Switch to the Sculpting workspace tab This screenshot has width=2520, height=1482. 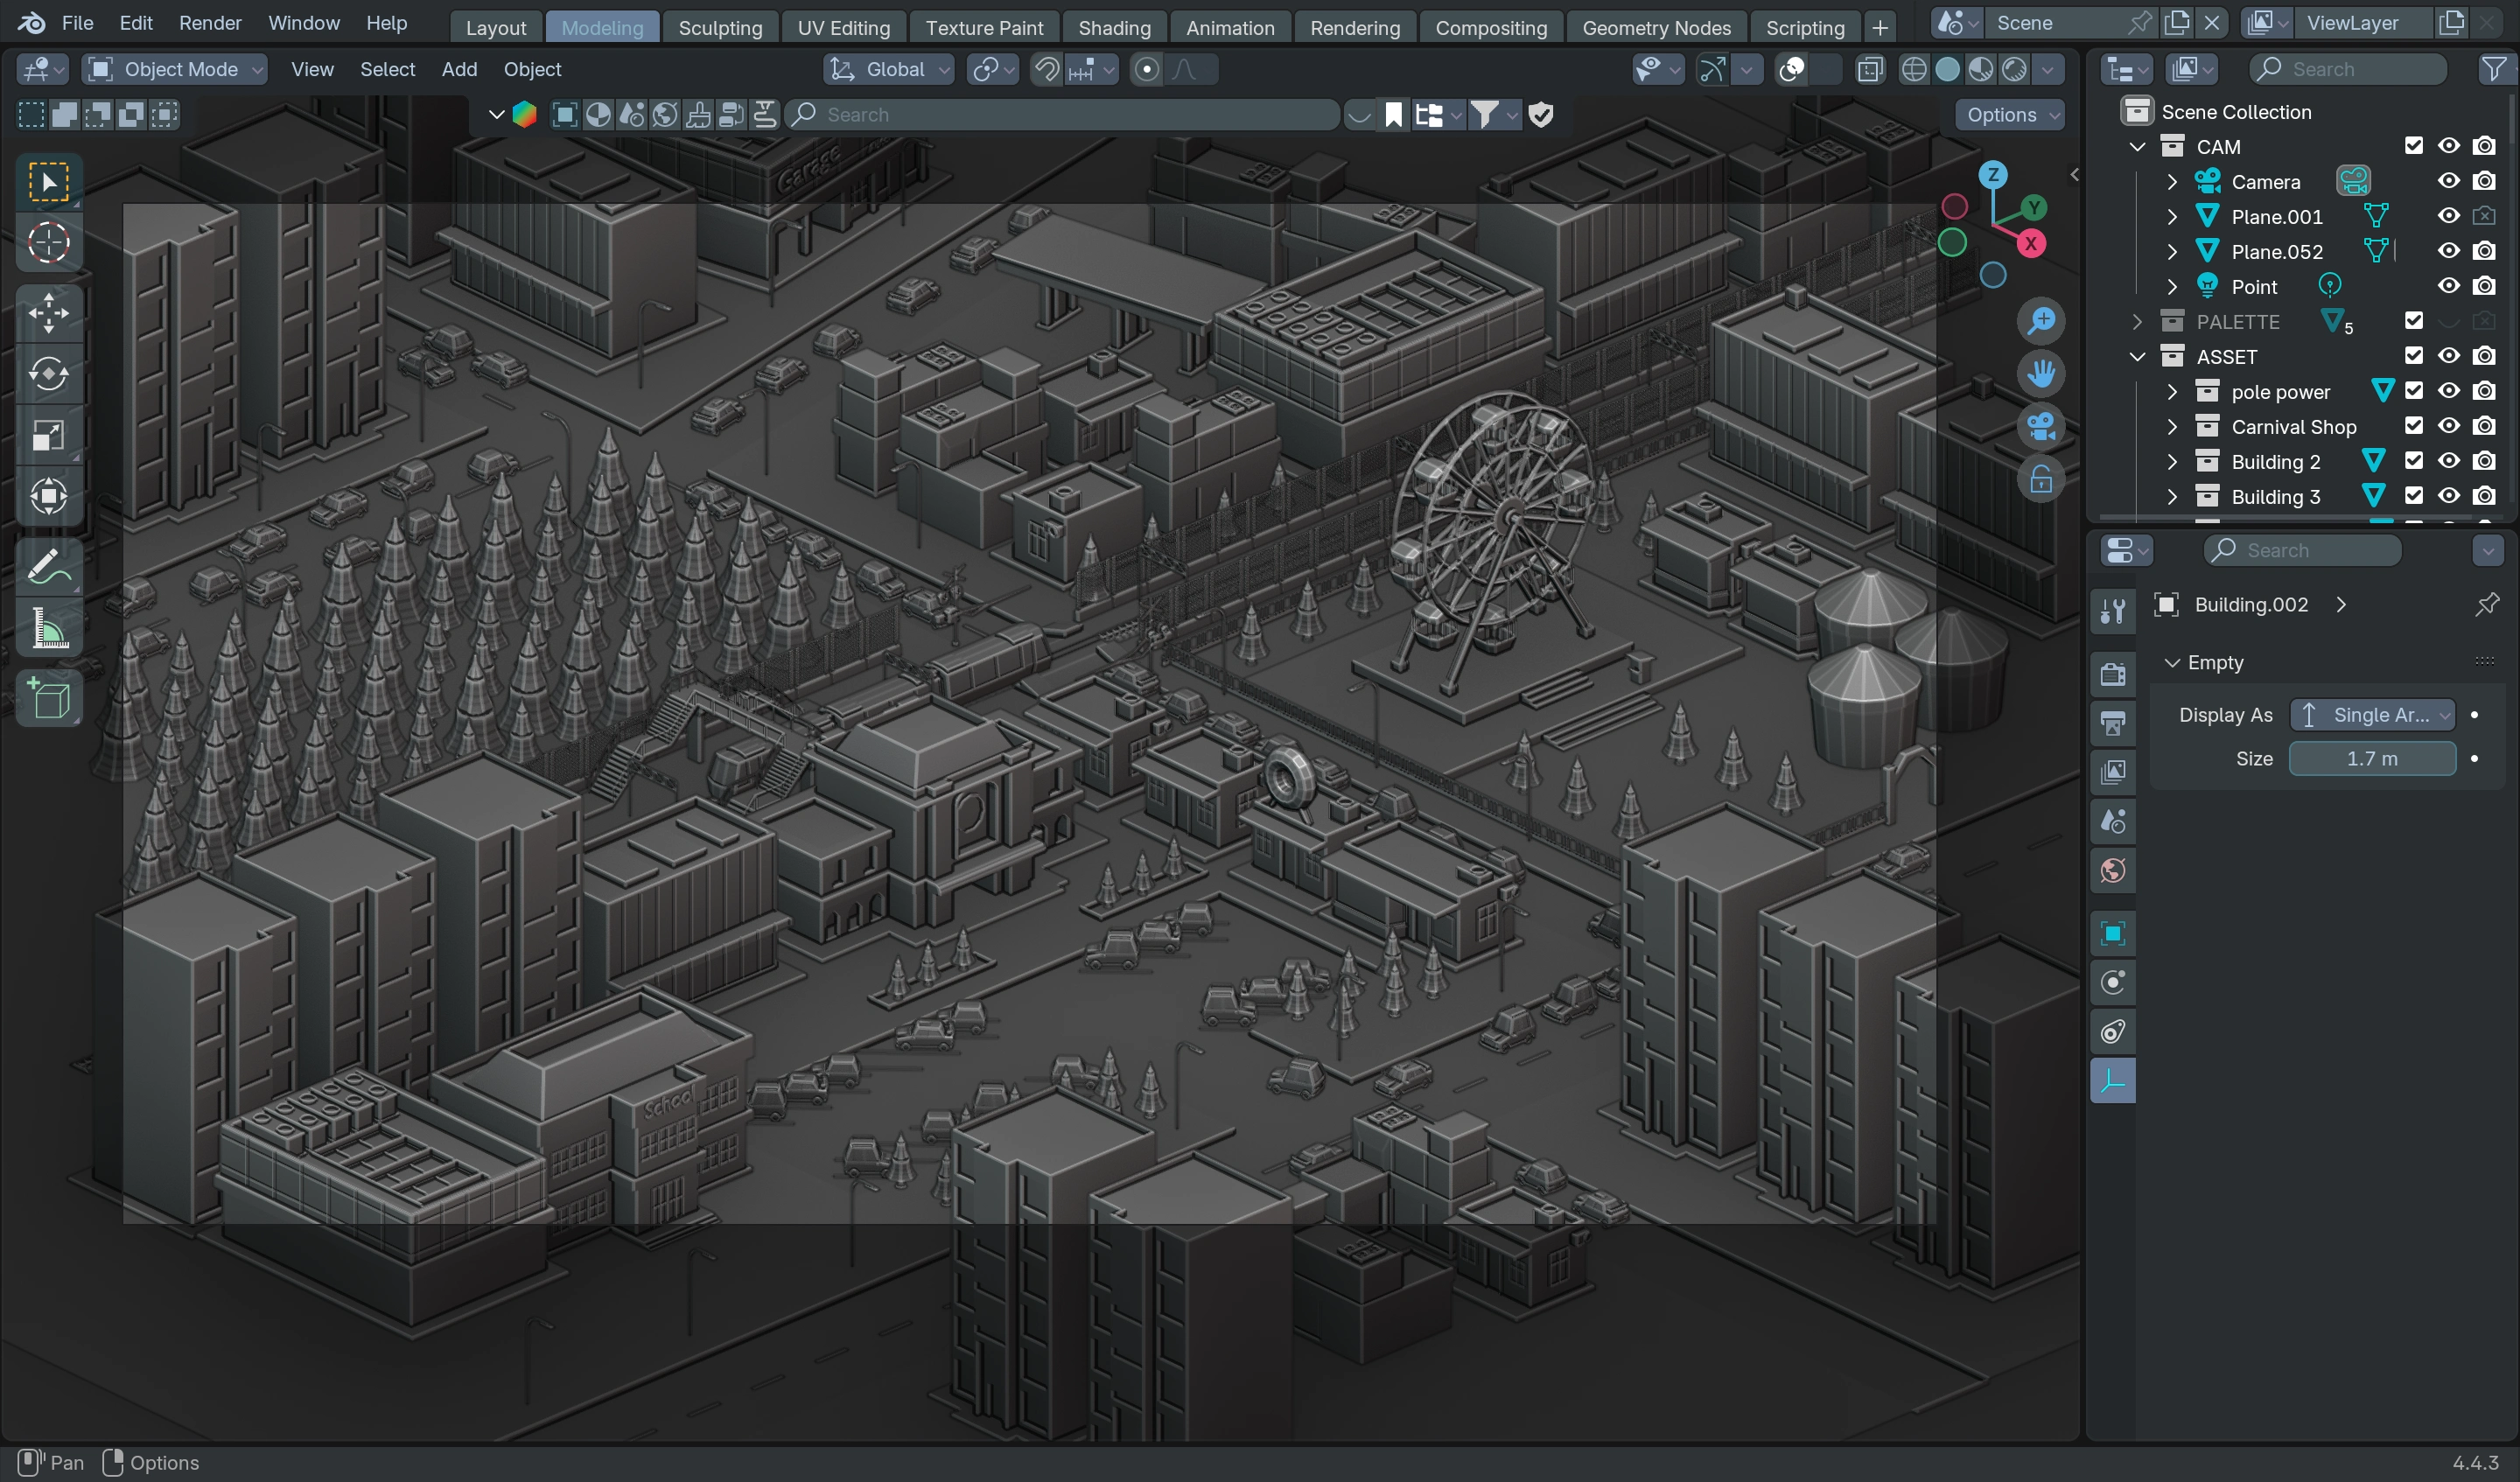(x=720, y=27)
